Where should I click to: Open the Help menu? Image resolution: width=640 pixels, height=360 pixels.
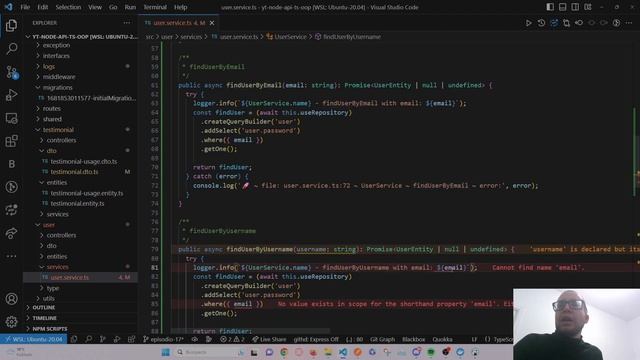tap(180, 7)
